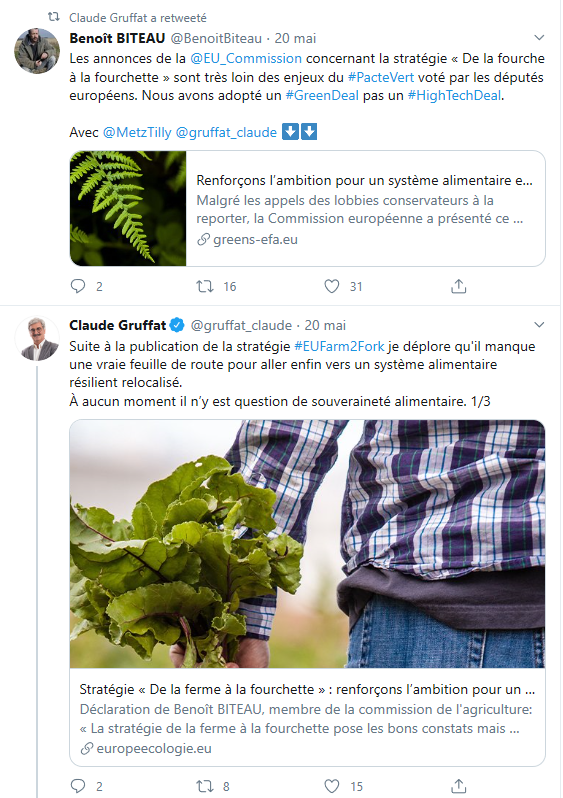This screenshot has width=563, height=798.
Task: Reply to Claude Gruffat's tweet
Action: point(78,786)
